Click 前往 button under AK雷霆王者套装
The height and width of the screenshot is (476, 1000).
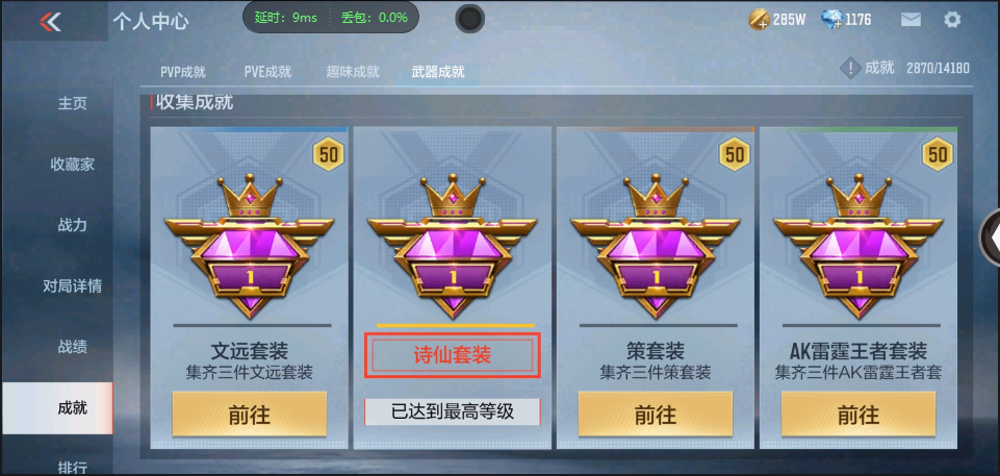[858, 414]
